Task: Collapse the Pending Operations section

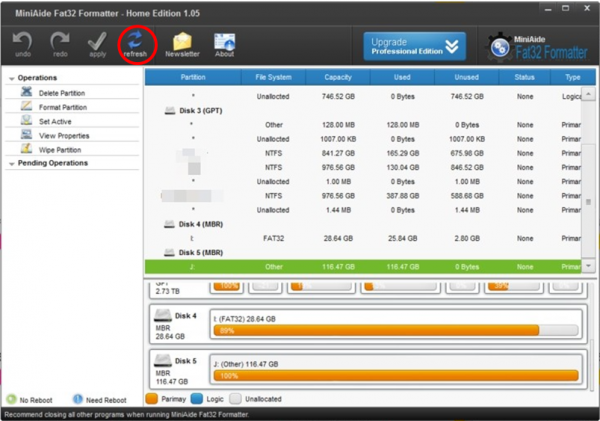Action: (x=11, y=162)
